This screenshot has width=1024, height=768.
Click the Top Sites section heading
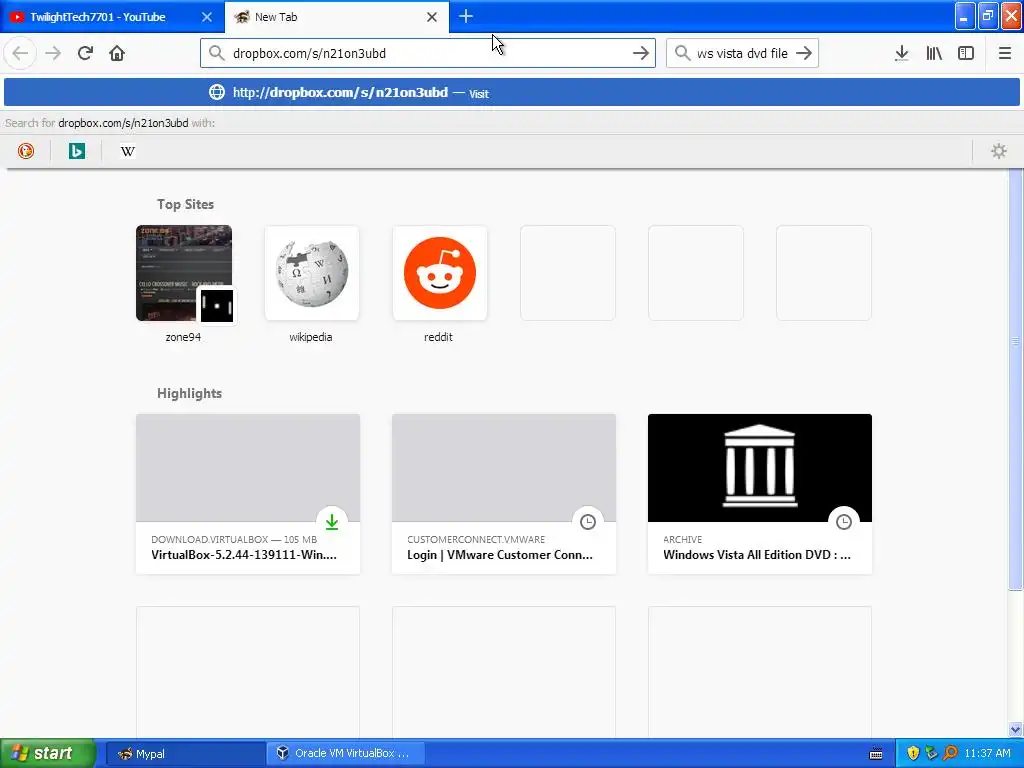185,204
